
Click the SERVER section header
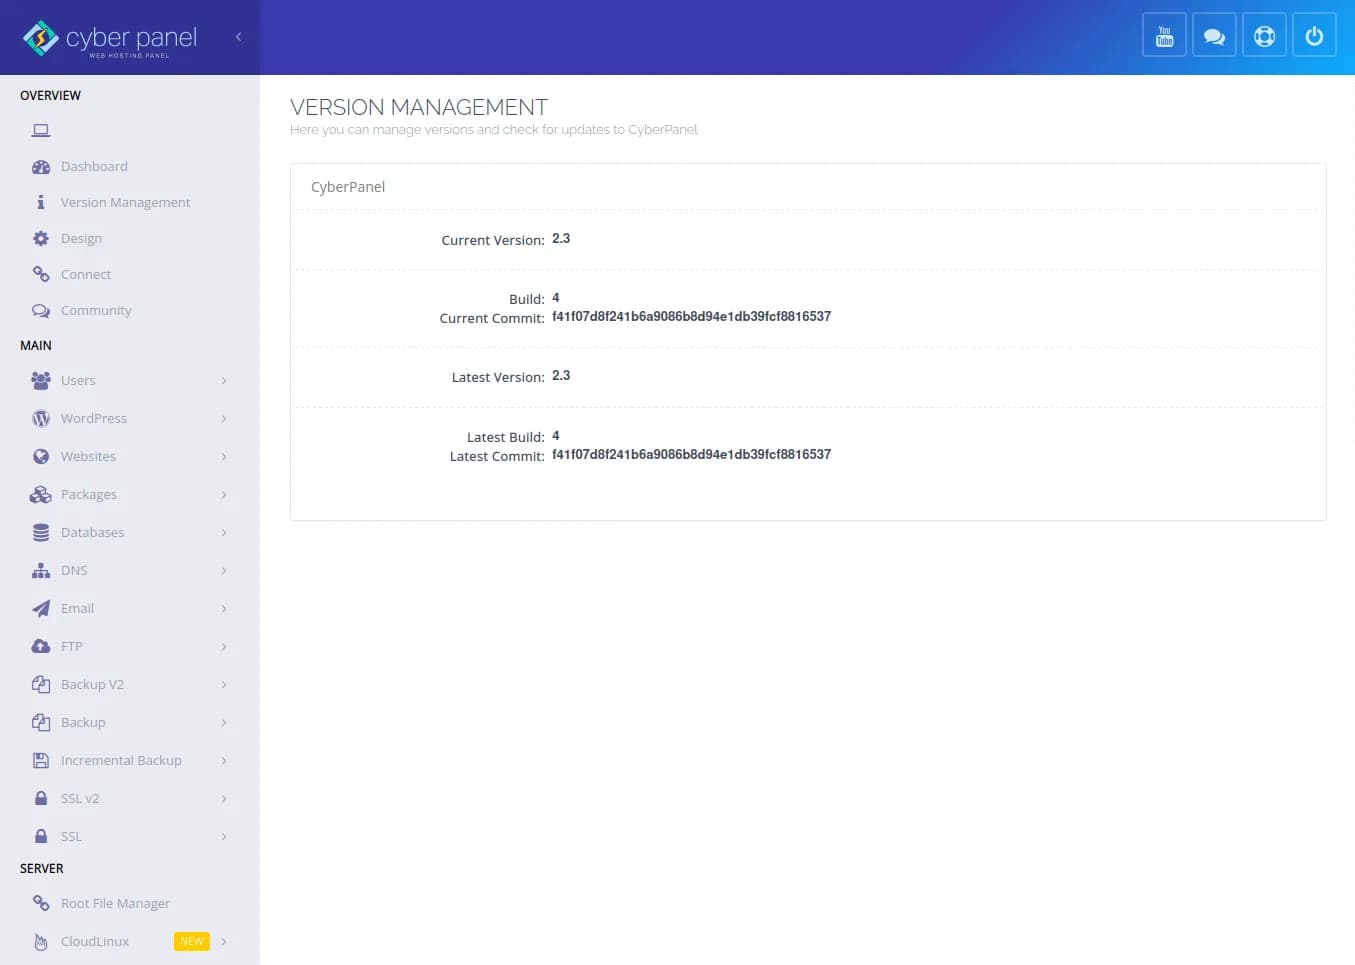[x=42, y=868]
